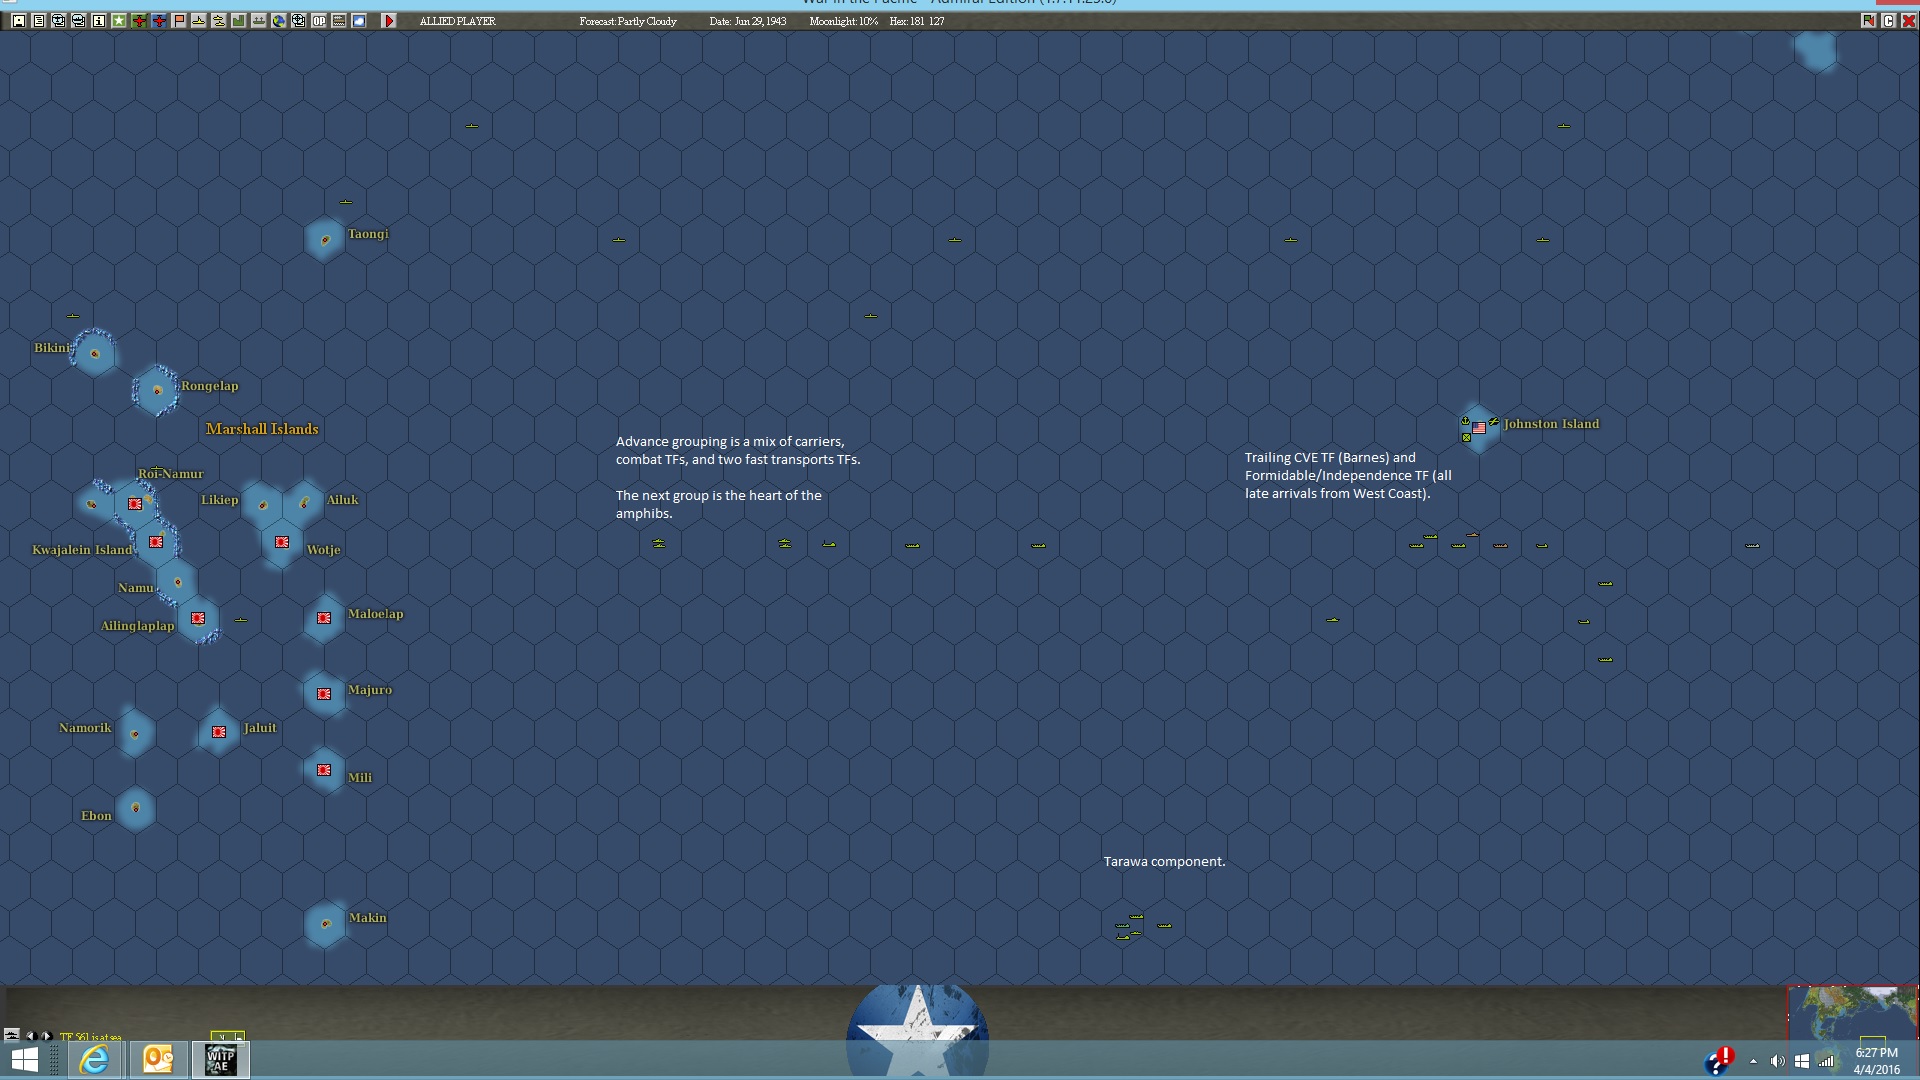Click the globe toolbar icon
1920x1080 pixels.
tap(279, 21)
